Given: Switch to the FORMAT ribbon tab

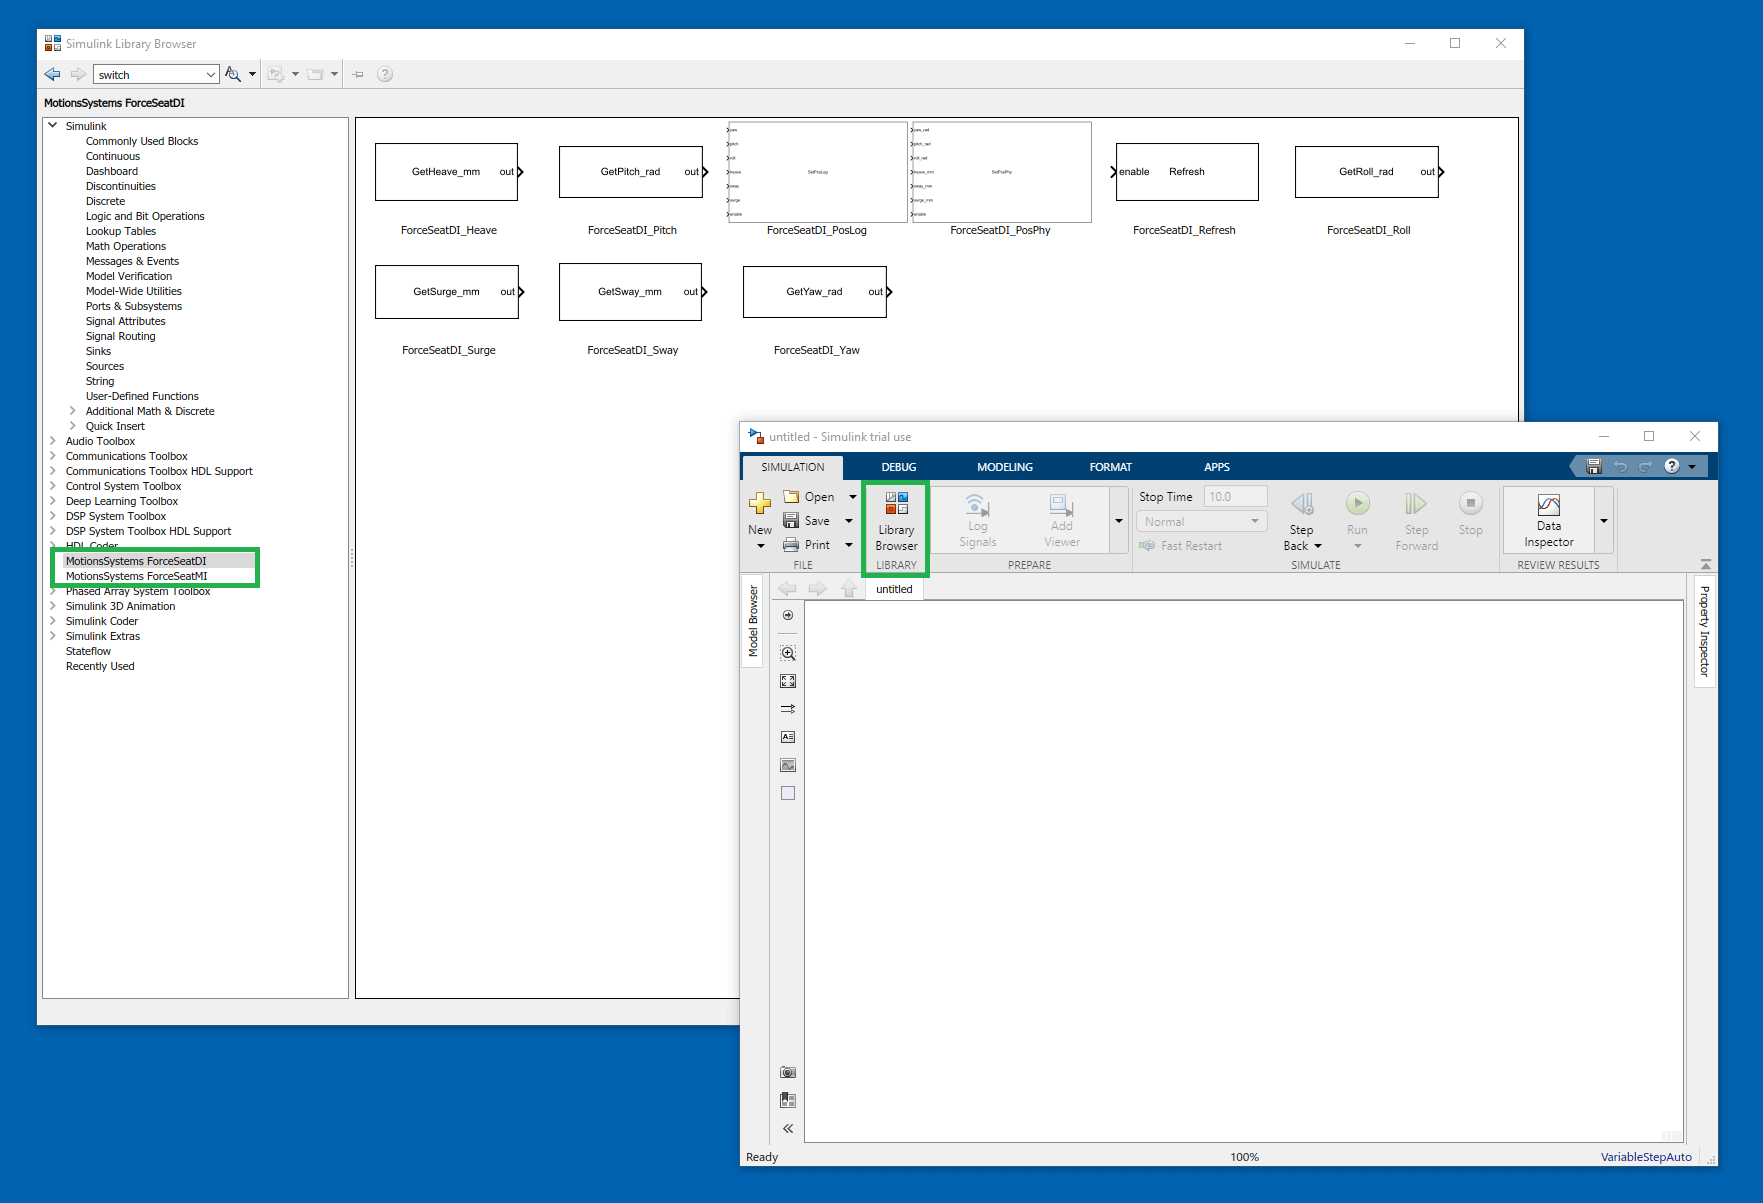Looking at the screenshot, I should (x=1111, y=467).
